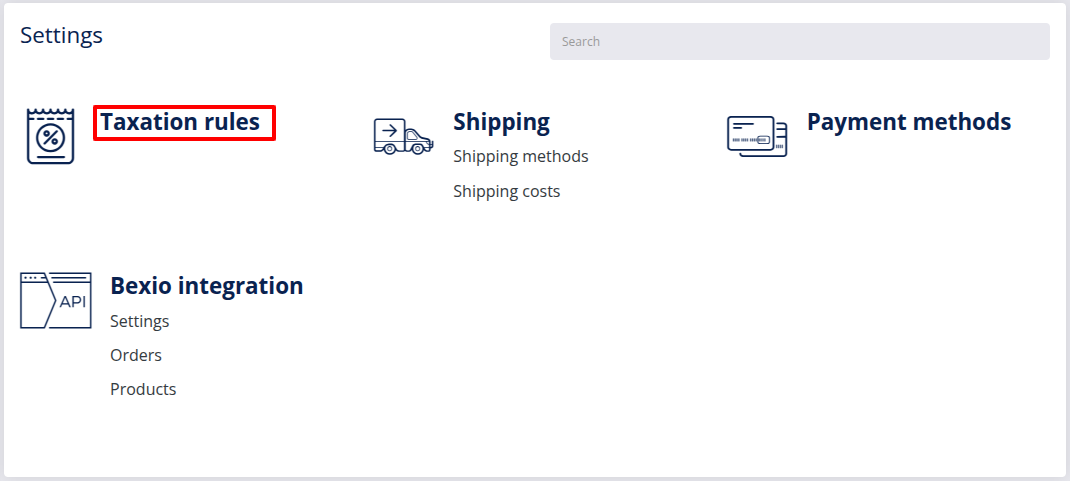Focus the Search settings field
Image resolution: width=1070 pixels, height=481 pixels.
coord(800,42)
